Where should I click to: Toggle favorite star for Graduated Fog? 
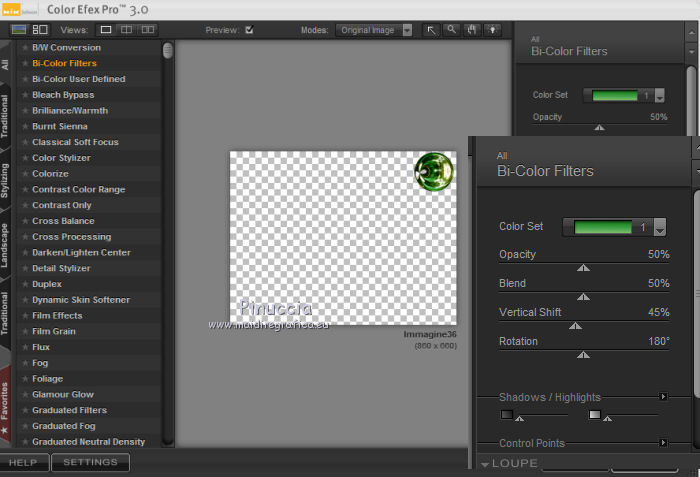[25, 426]
